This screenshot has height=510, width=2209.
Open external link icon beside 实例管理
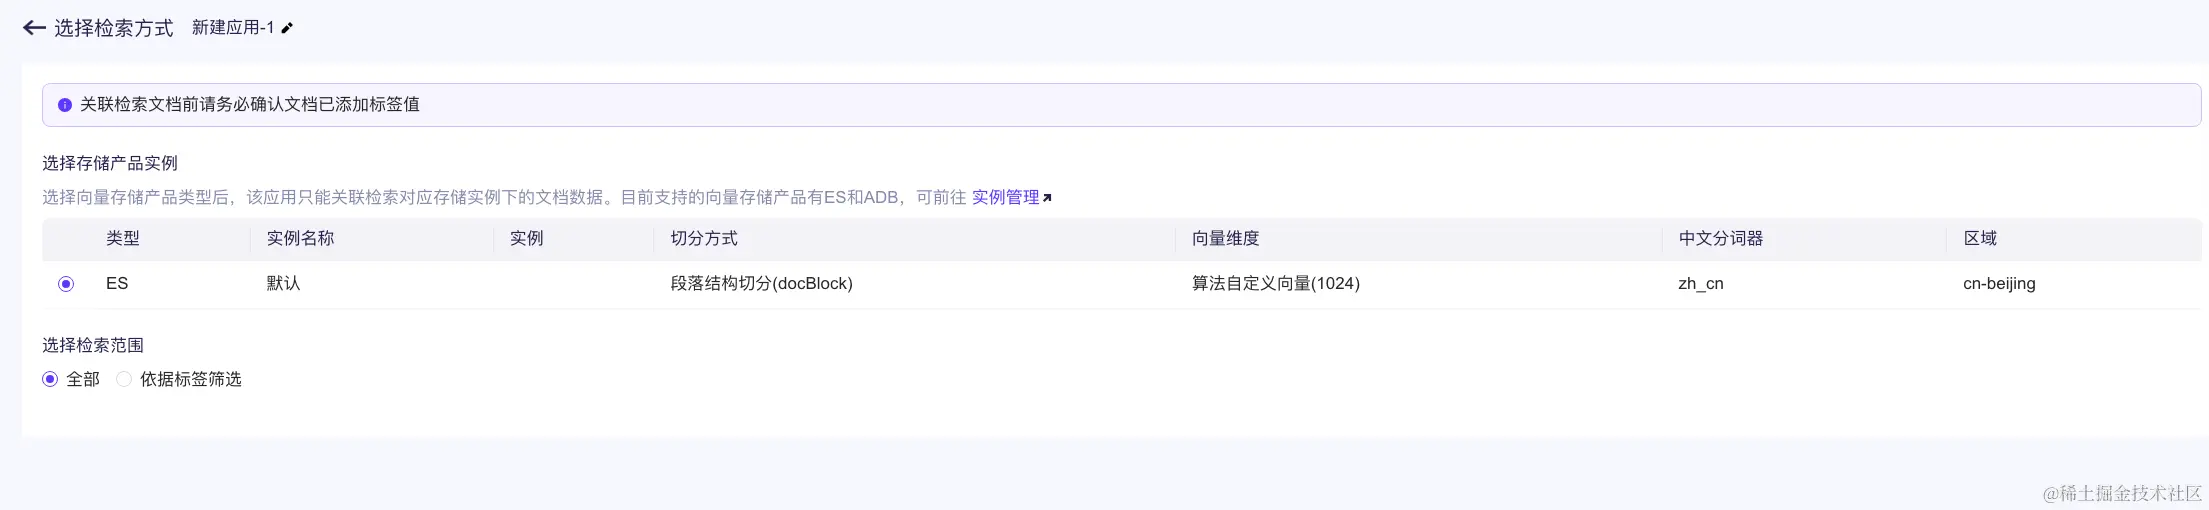tap(1047, 198)
